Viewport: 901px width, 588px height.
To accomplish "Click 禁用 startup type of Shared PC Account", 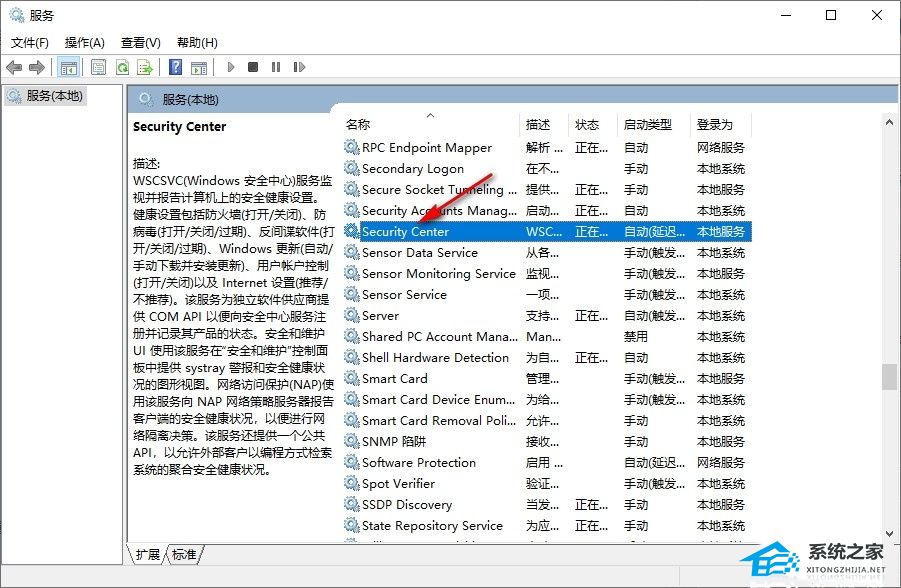I will [x=636, y=336].
